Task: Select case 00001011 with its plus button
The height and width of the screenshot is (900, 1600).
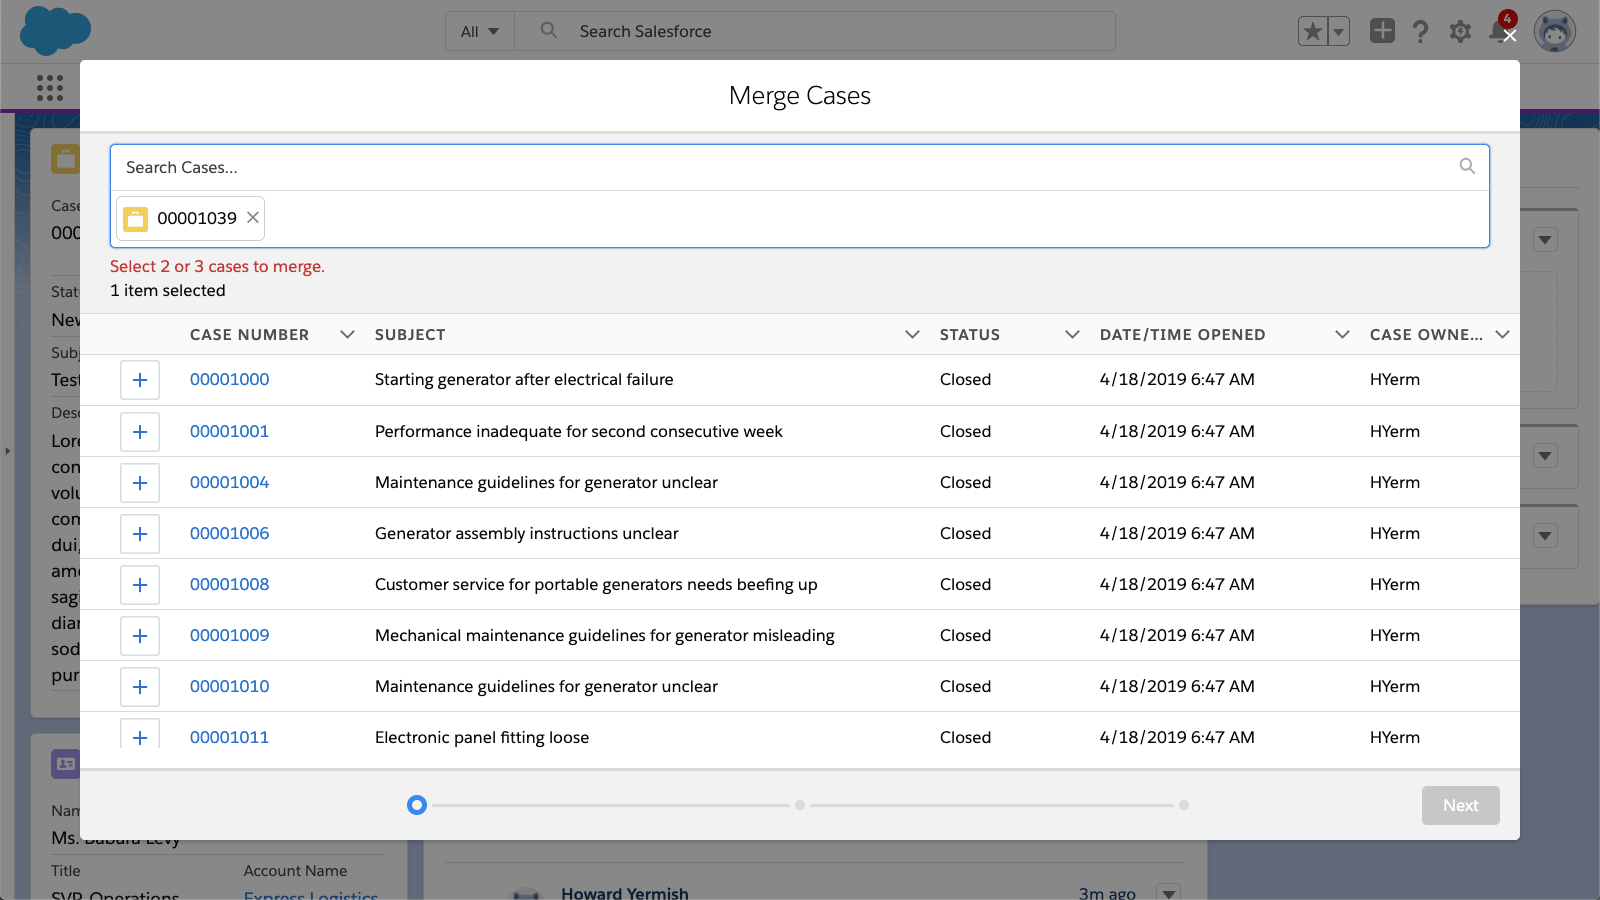Action: (x=140, y=737)
